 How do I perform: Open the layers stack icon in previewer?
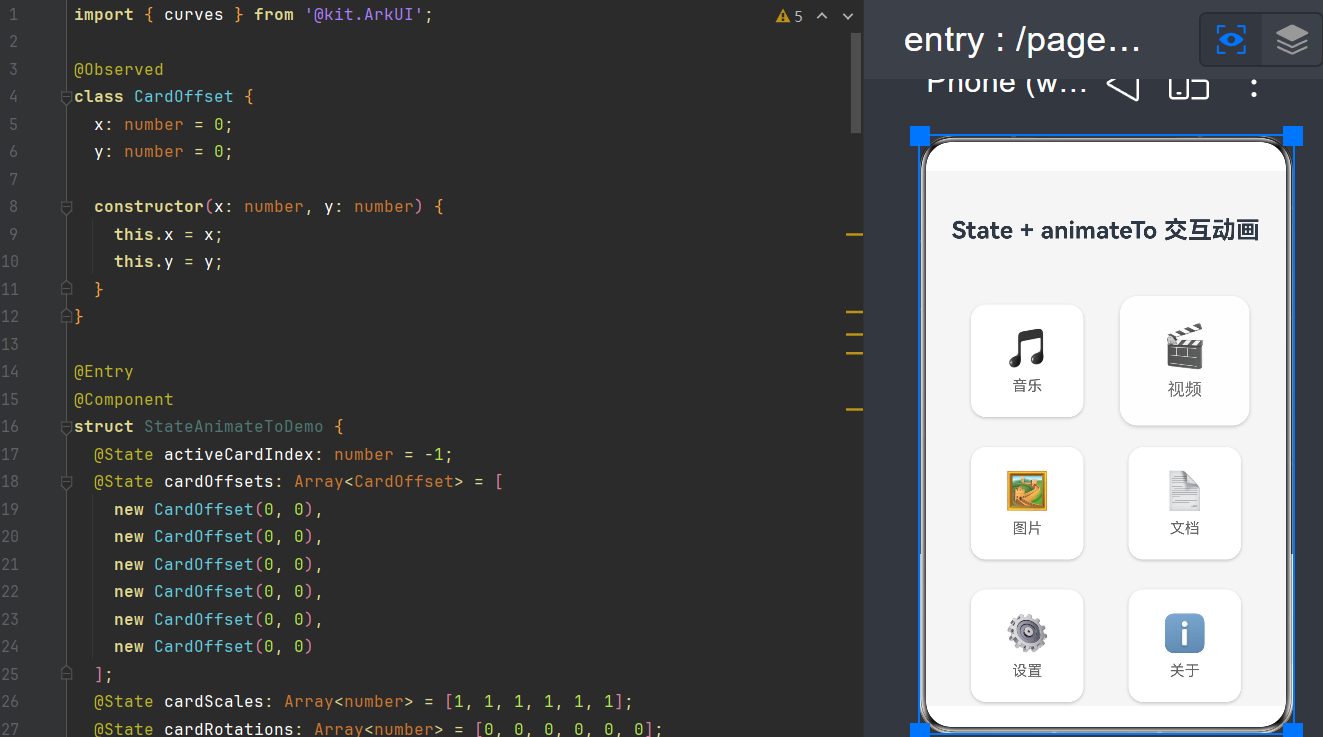(1292, 40)
